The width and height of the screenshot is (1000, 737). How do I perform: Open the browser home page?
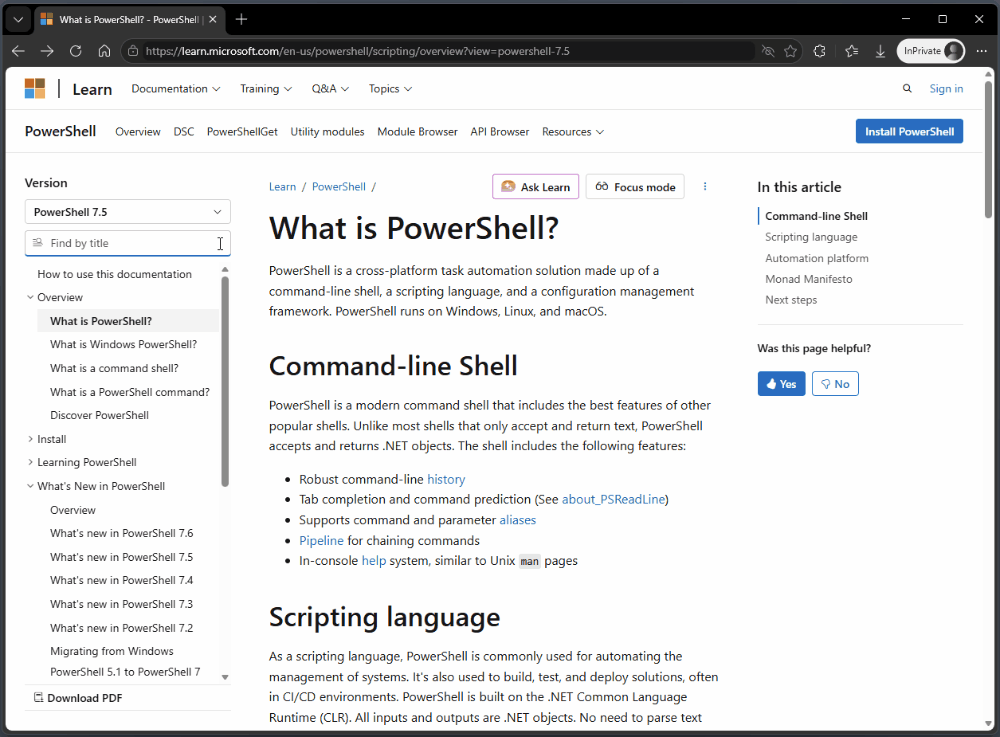tap(104, 51)
